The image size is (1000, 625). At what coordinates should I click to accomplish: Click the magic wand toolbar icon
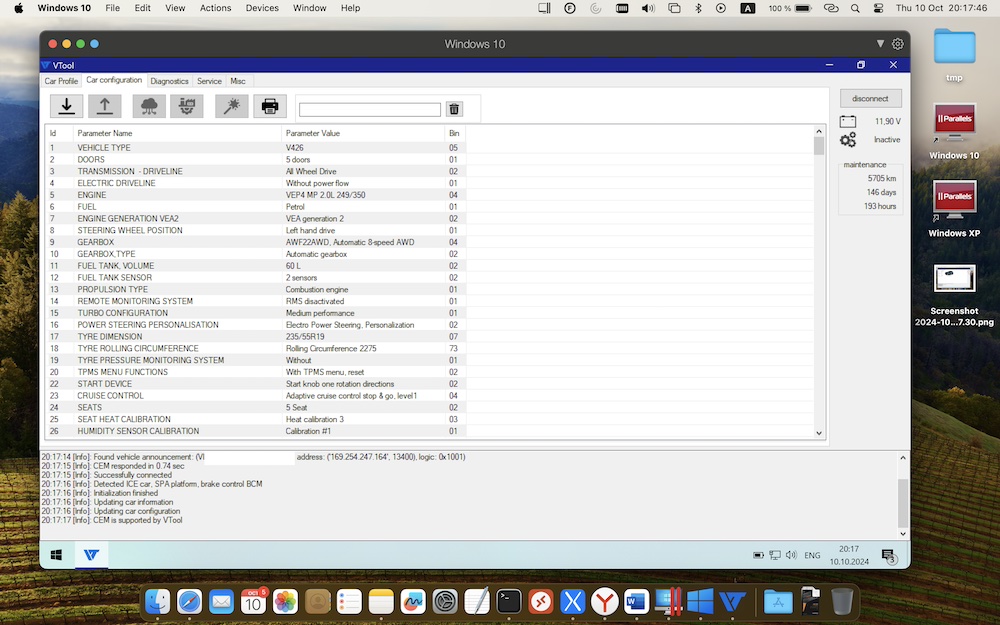click(x=231, y=106)
